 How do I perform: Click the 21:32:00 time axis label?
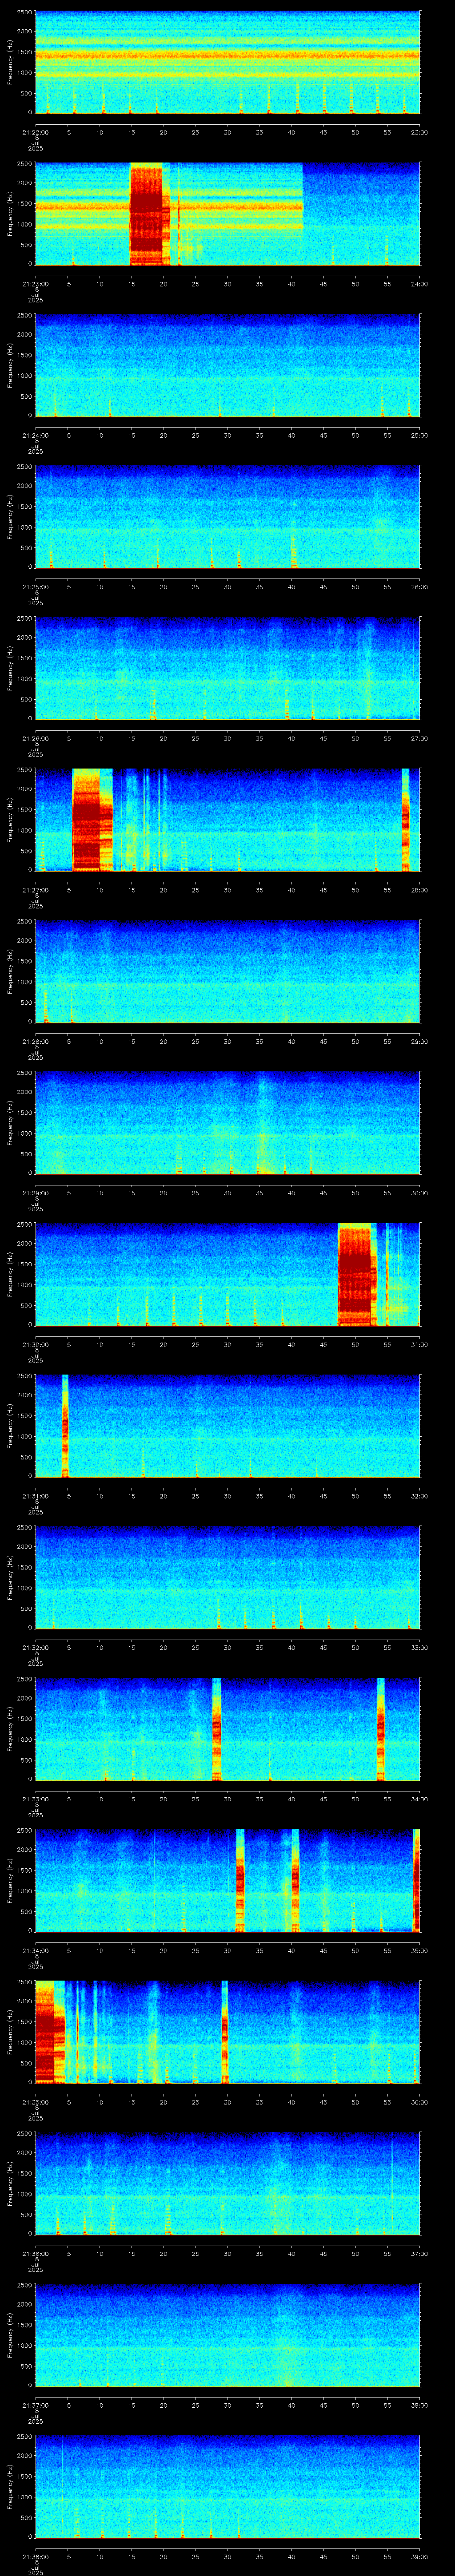pyautogui.click(x=35, y=1647)
